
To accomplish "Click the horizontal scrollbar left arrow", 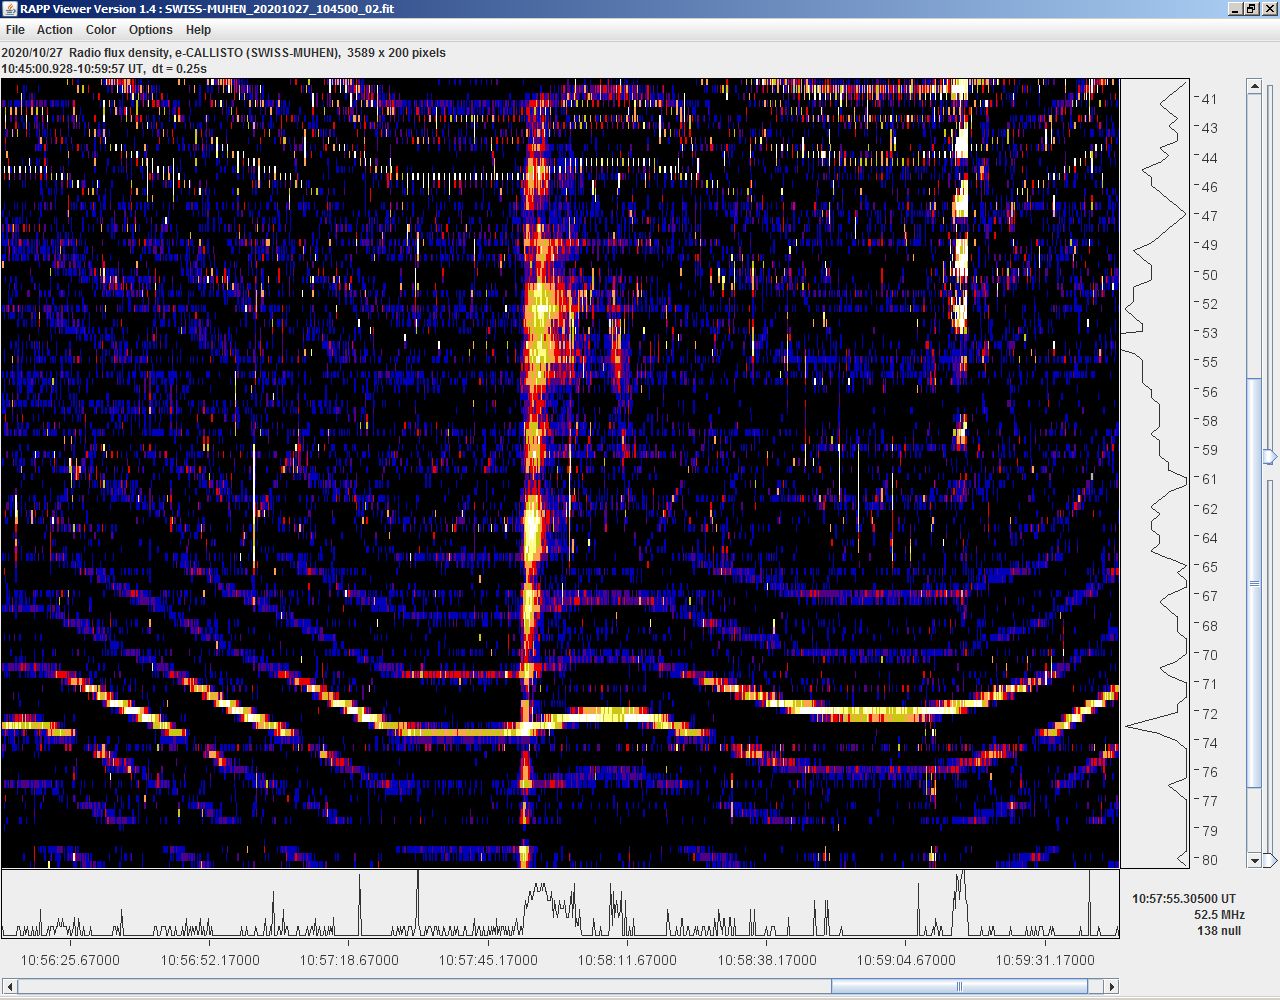I will tap(10, 986).
